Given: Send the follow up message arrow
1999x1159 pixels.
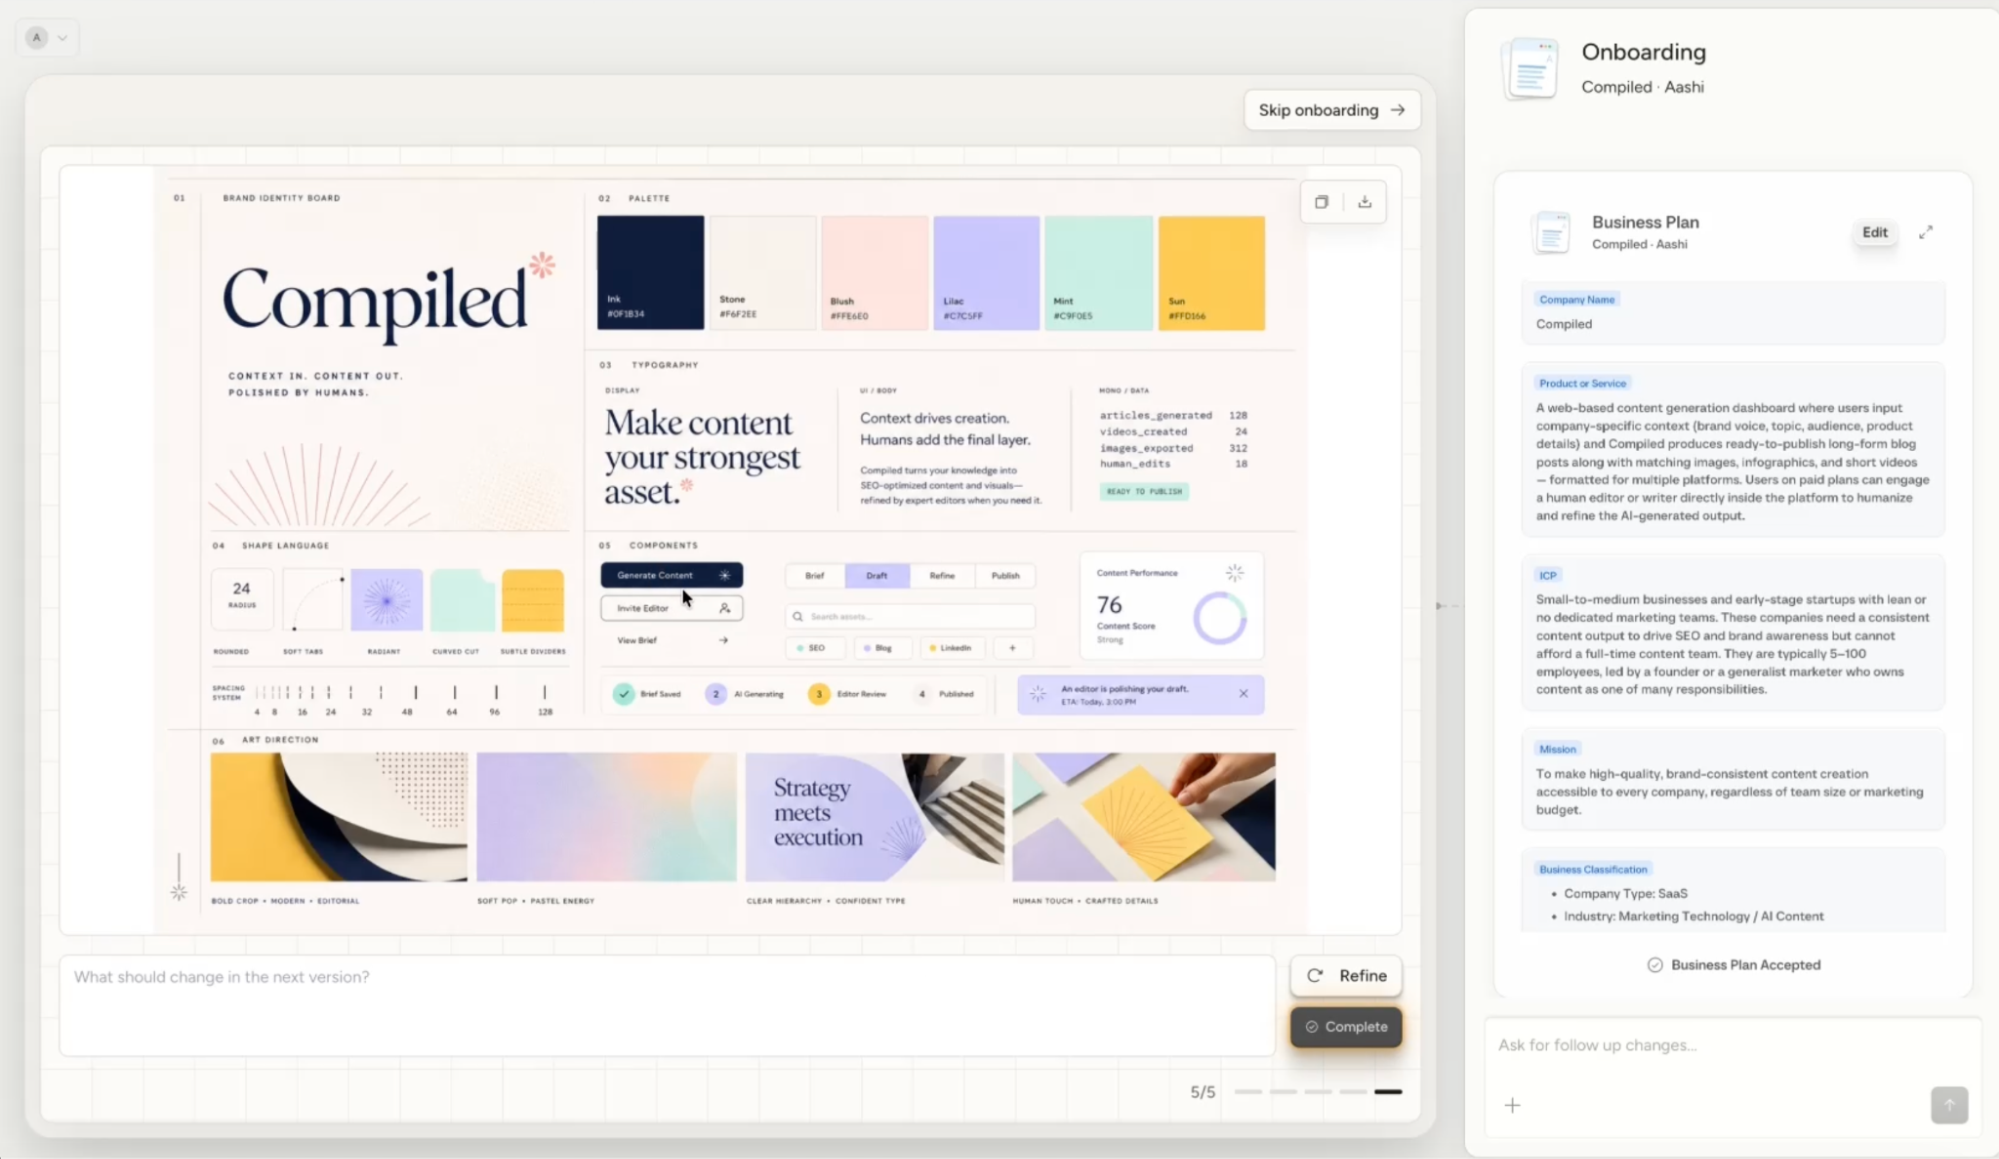Looking at the screenshot, I should pos(1949,1105).
